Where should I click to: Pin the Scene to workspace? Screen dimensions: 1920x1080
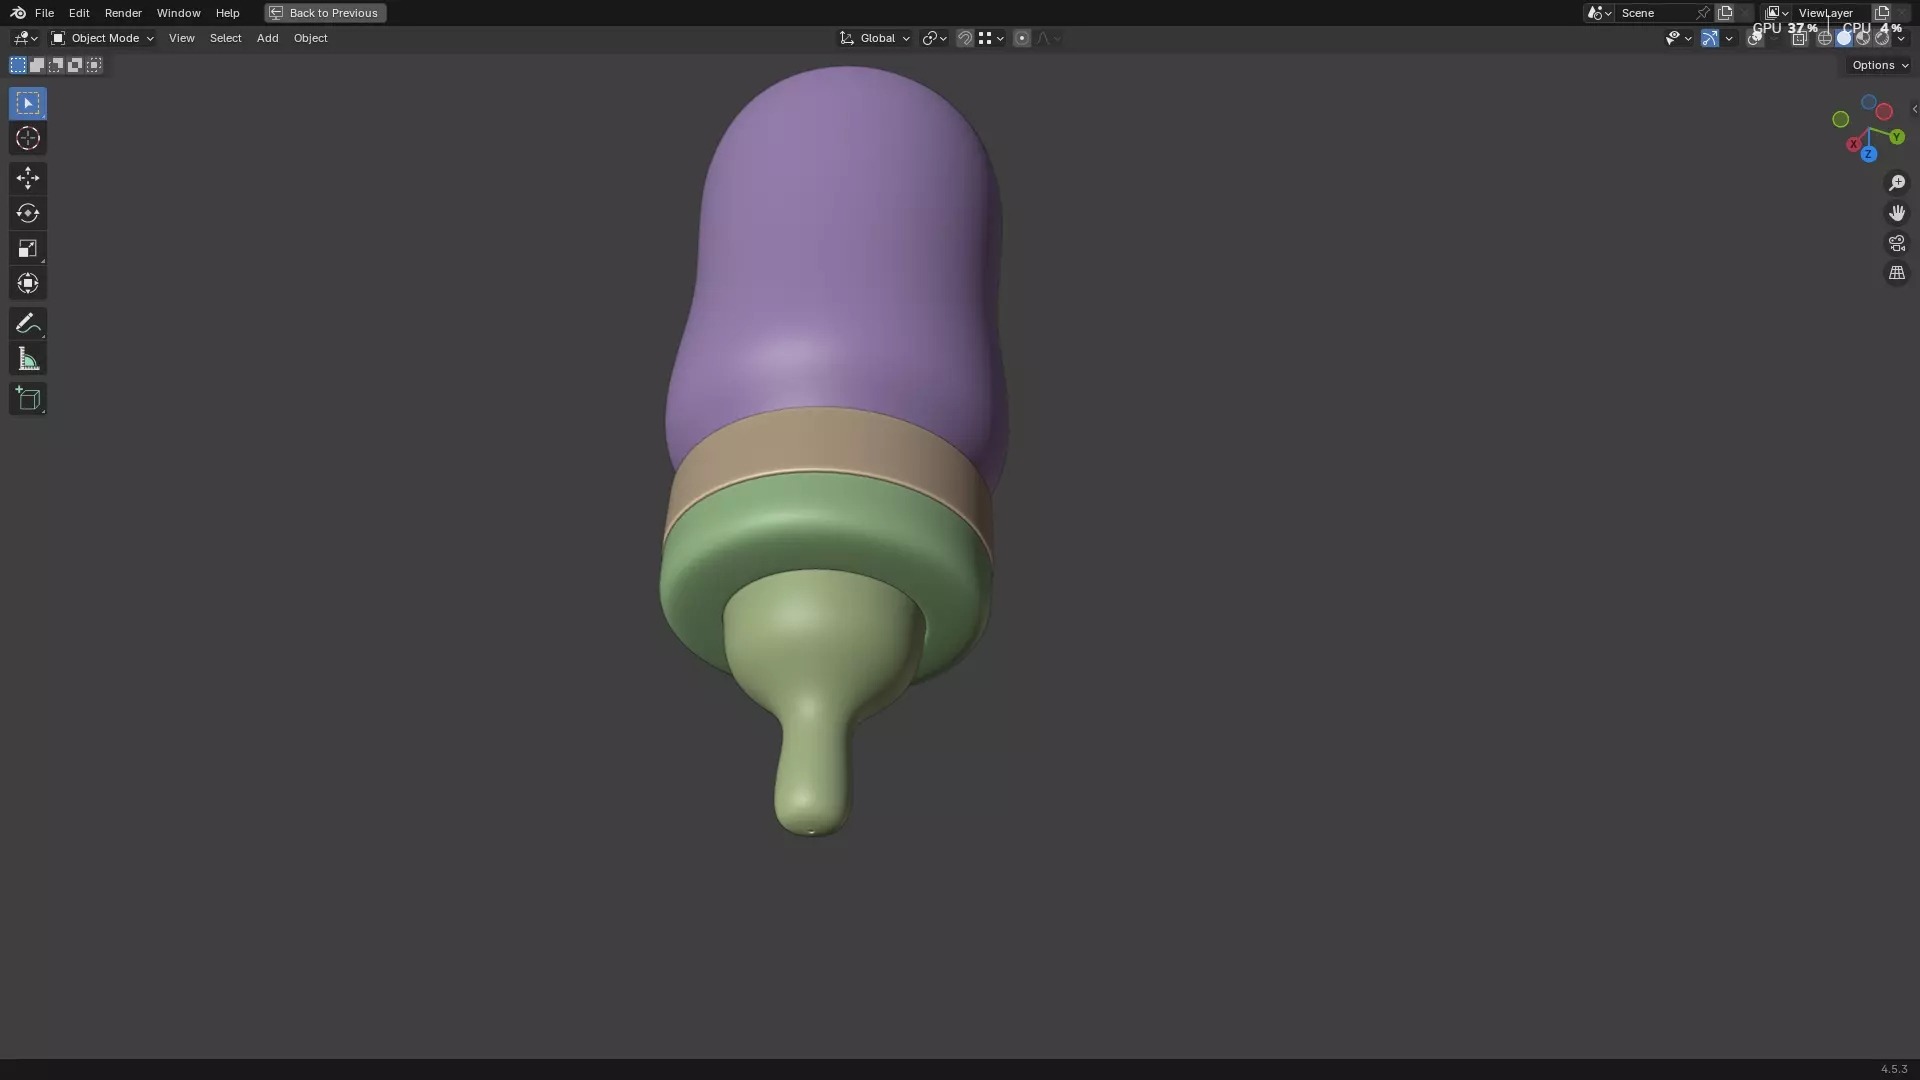(x=1703, y=13)
